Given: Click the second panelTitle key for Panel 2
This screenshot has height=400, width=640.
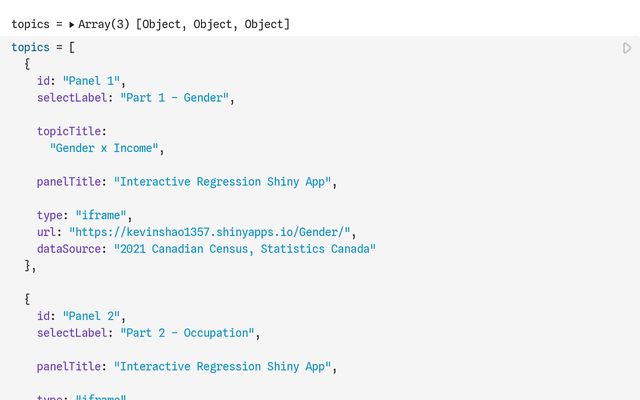Looking at the screenshot, I should tap(71, 367).
